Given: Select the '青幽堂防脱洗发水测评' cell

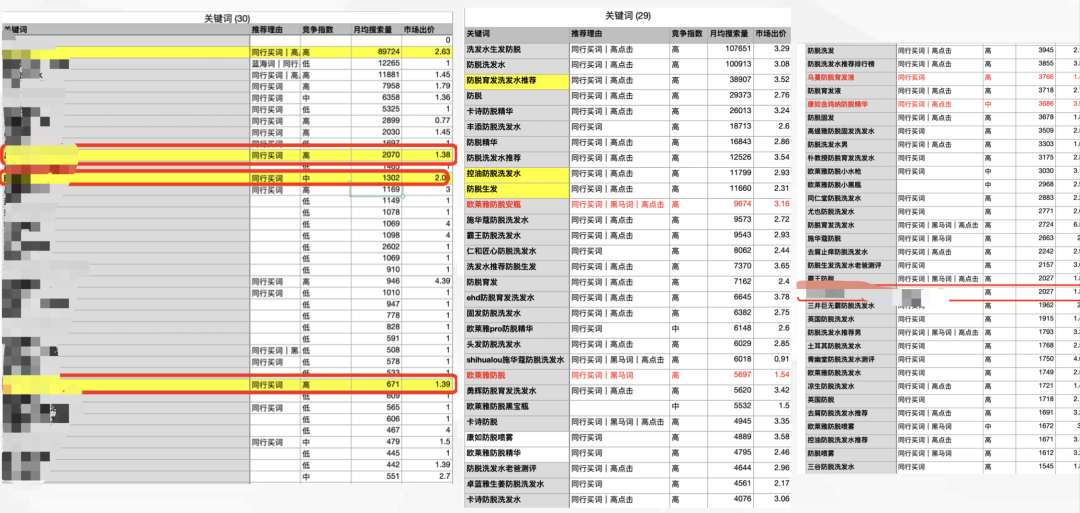Looking at the screenshot, I should click(849, 359).
